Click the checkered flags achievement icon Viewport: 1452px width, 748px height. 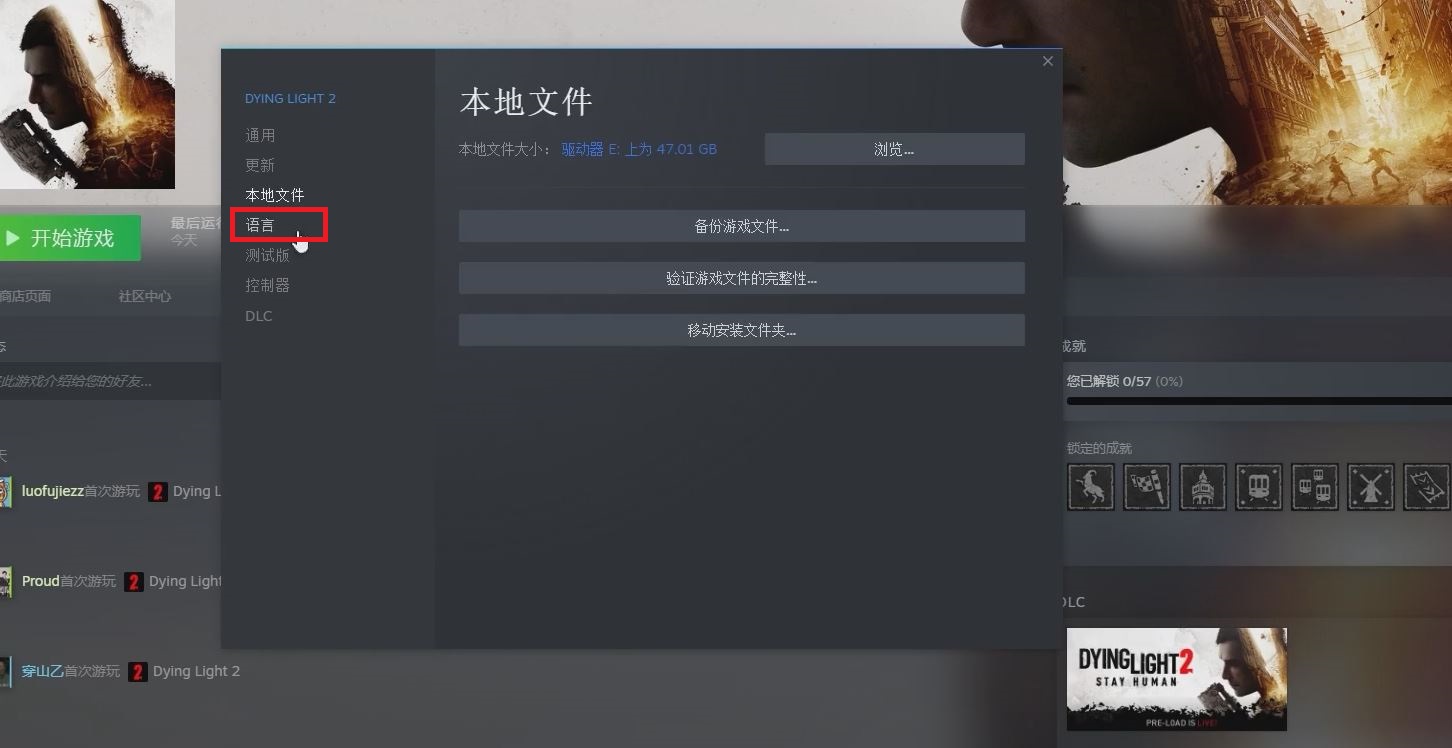[x=1146, y=487]
